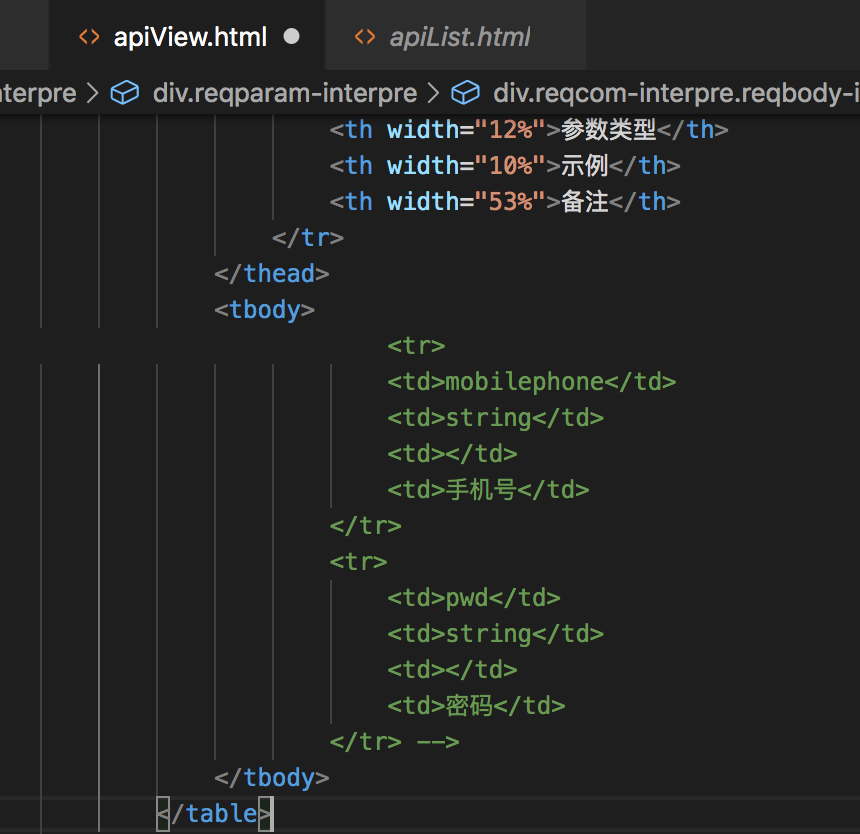Click the HTML file icon on apiList.html tab

click(x=365, y=37)
